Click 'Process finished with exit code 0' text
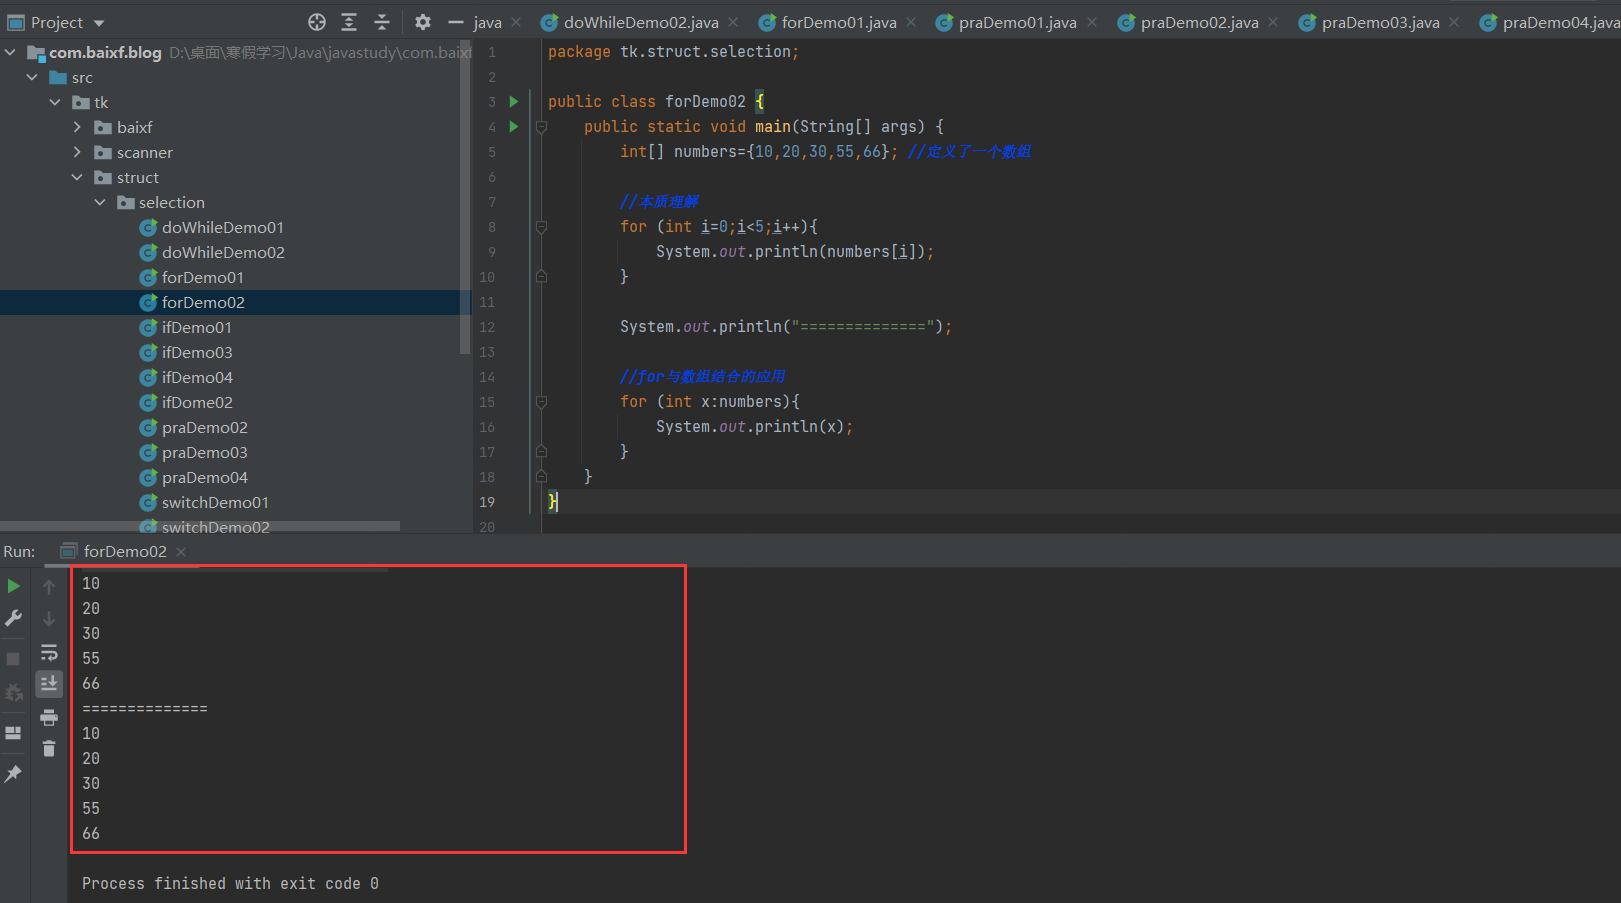 pyautogui.click(x=230, y=884)
